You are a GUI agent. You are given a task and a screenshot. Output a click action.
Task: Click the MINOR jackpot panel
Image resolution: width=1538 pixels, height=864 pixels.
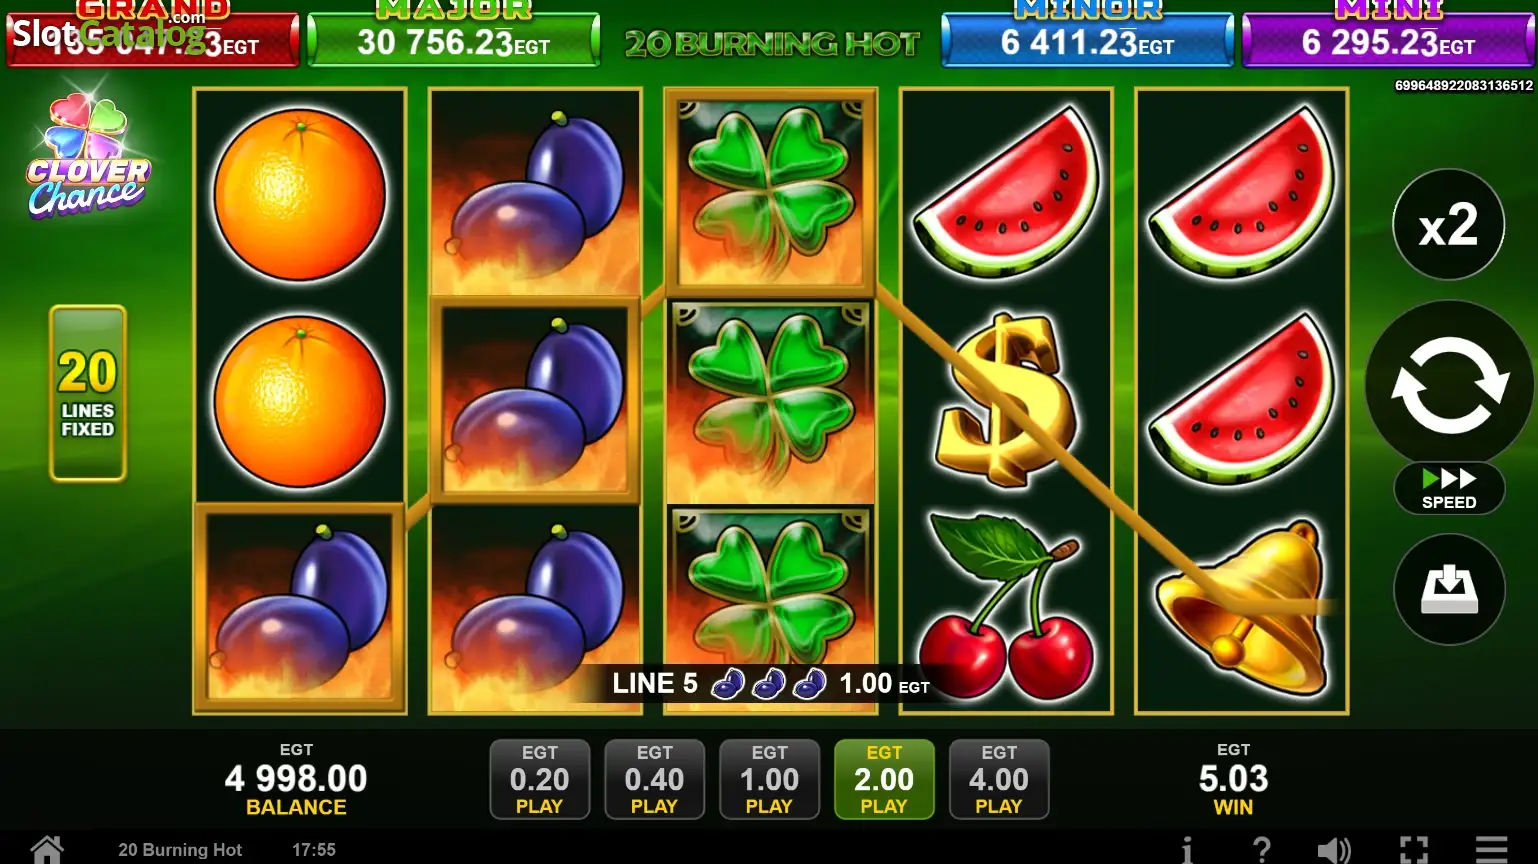click(1087, 38)
